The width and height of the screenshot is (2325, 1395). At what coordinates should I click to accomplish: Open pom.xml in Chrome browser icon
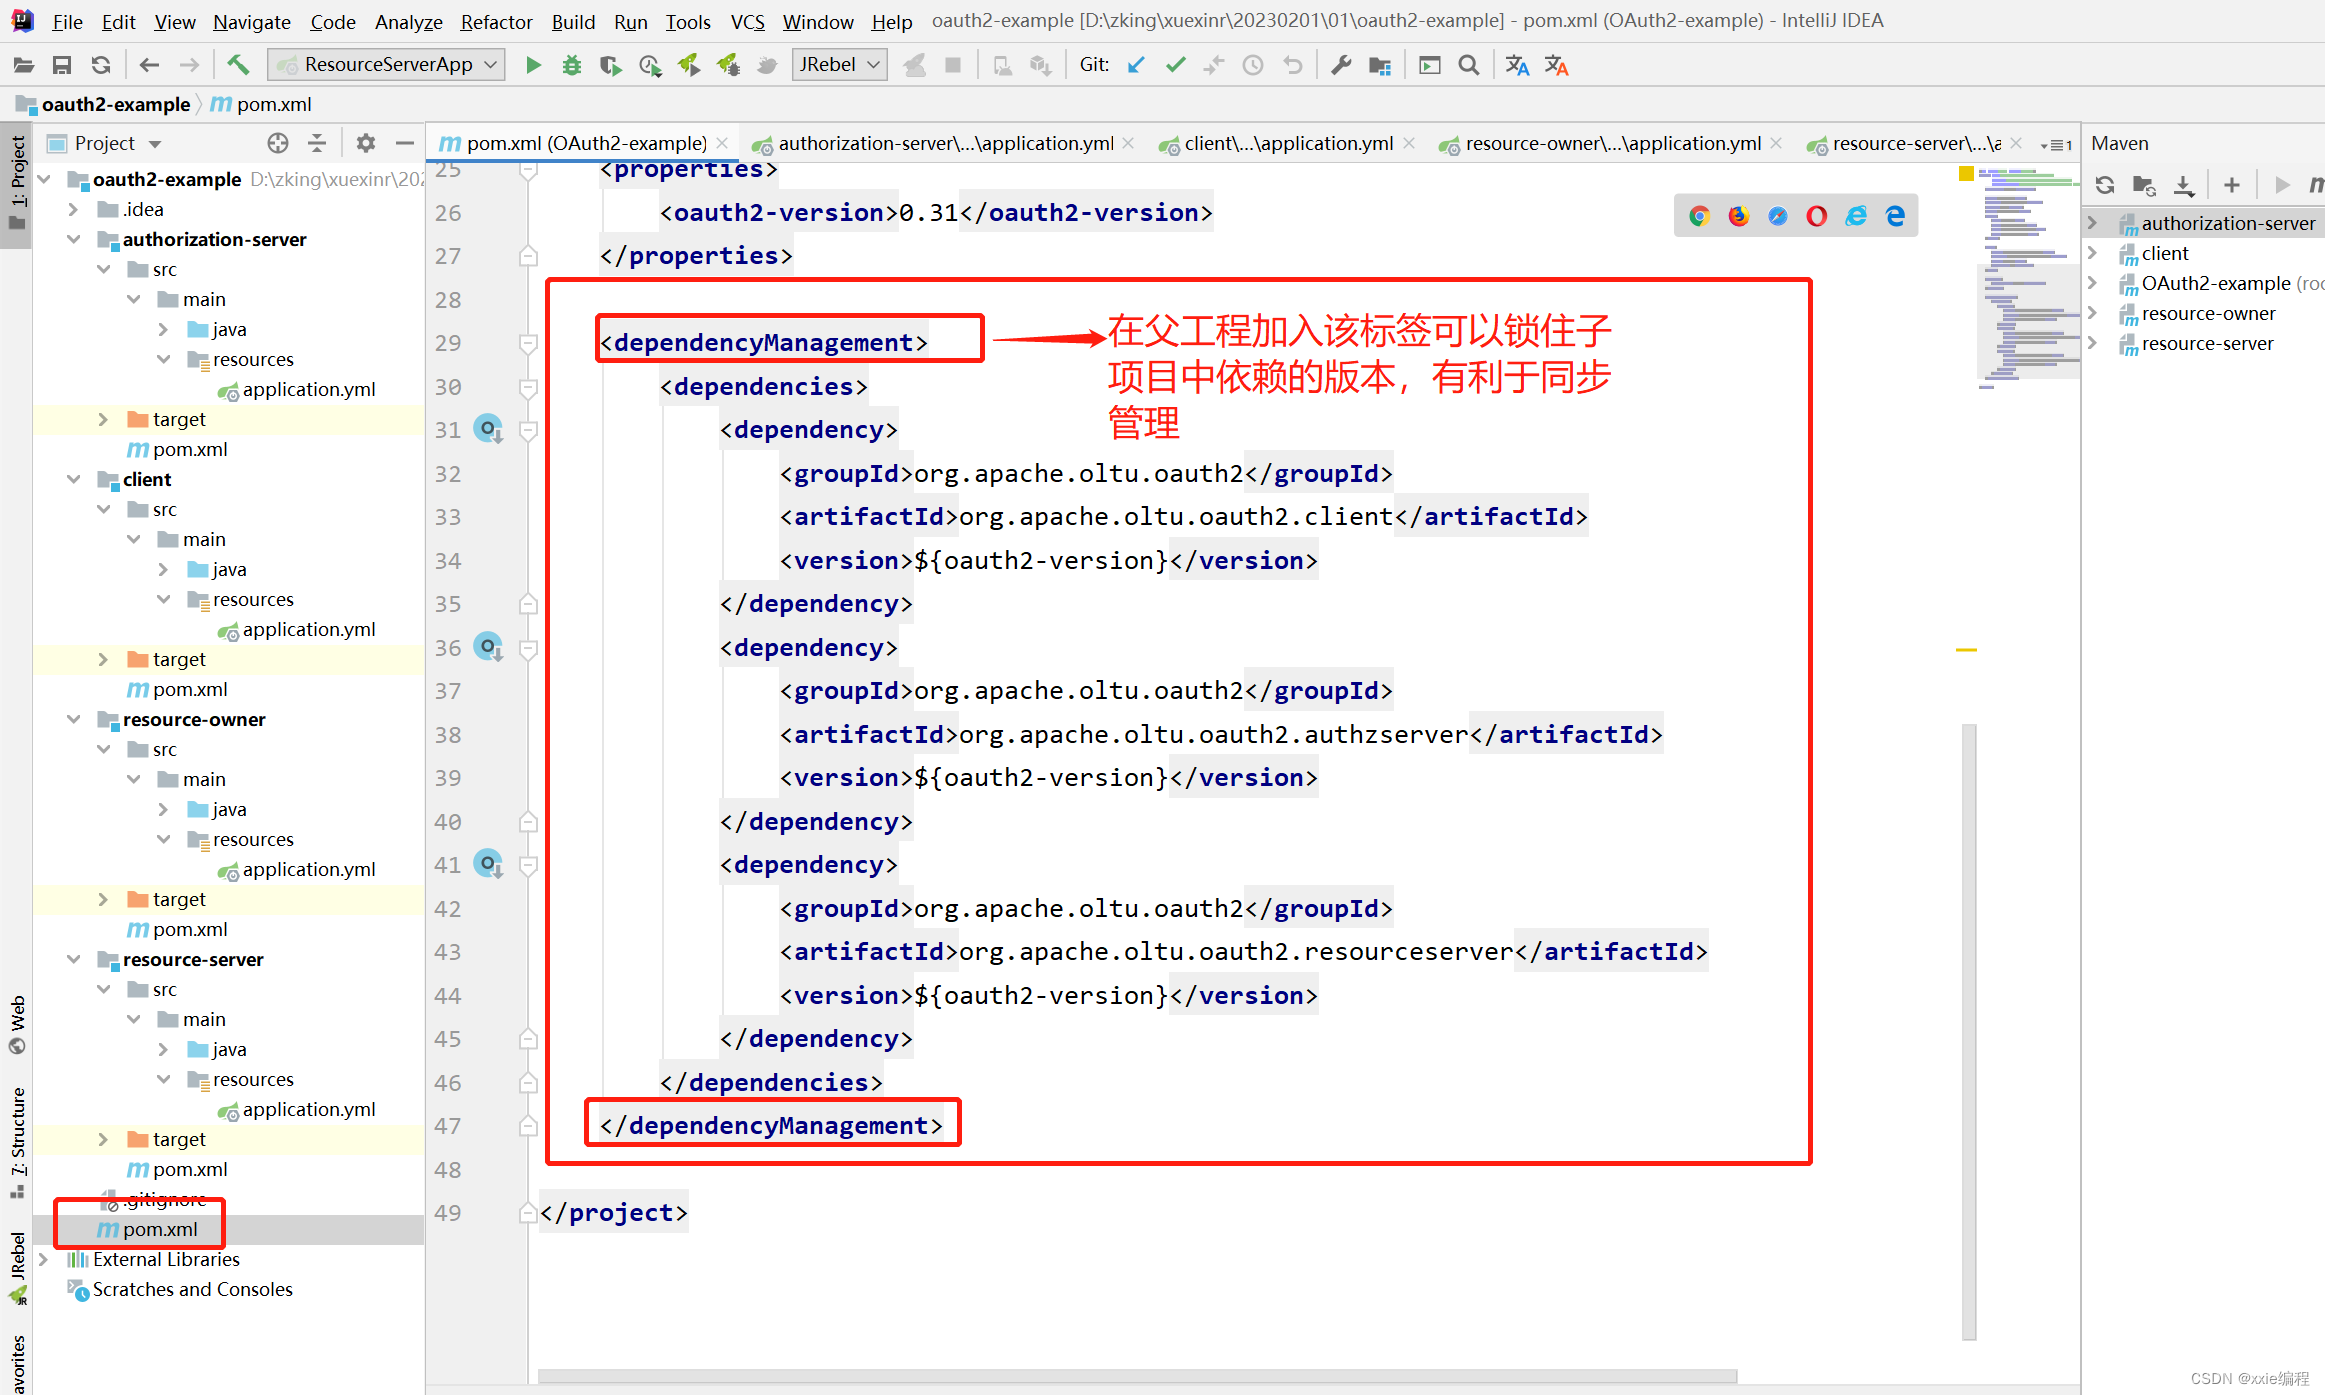pyautogui.click(x=1698, y=216)
